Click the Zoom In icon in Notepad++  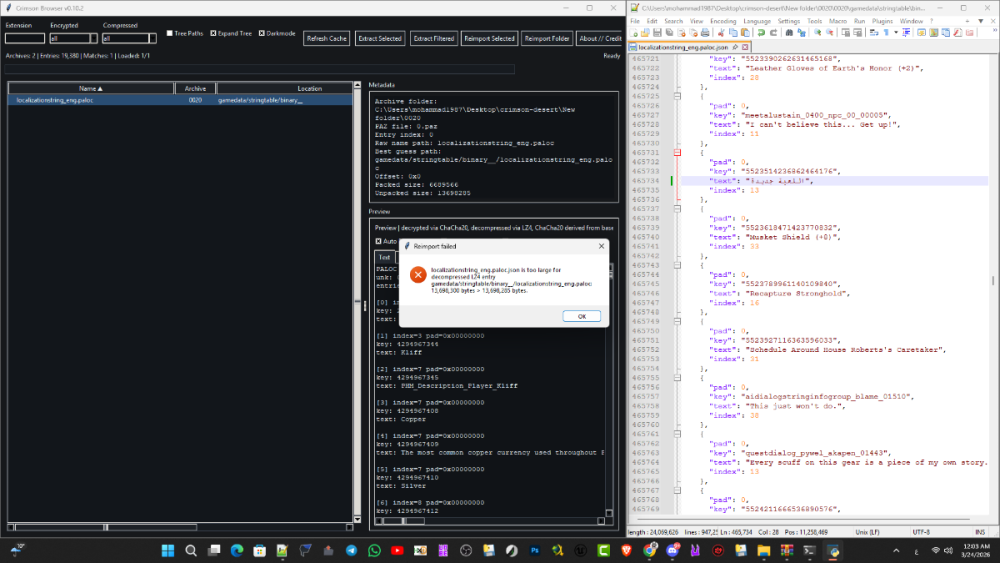(x=818, y=33)
